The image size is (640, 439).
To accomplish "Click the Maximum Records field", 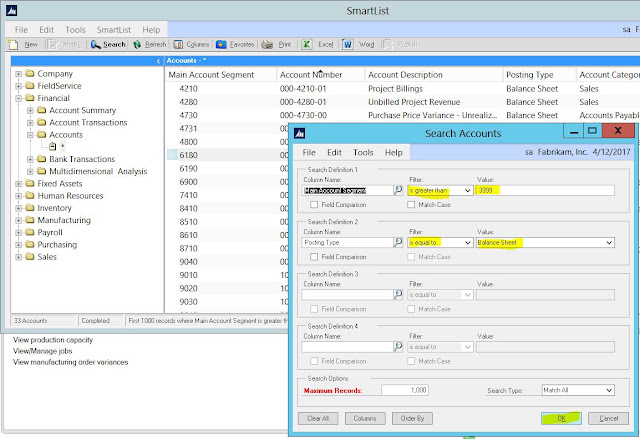I will coord(405,390).
